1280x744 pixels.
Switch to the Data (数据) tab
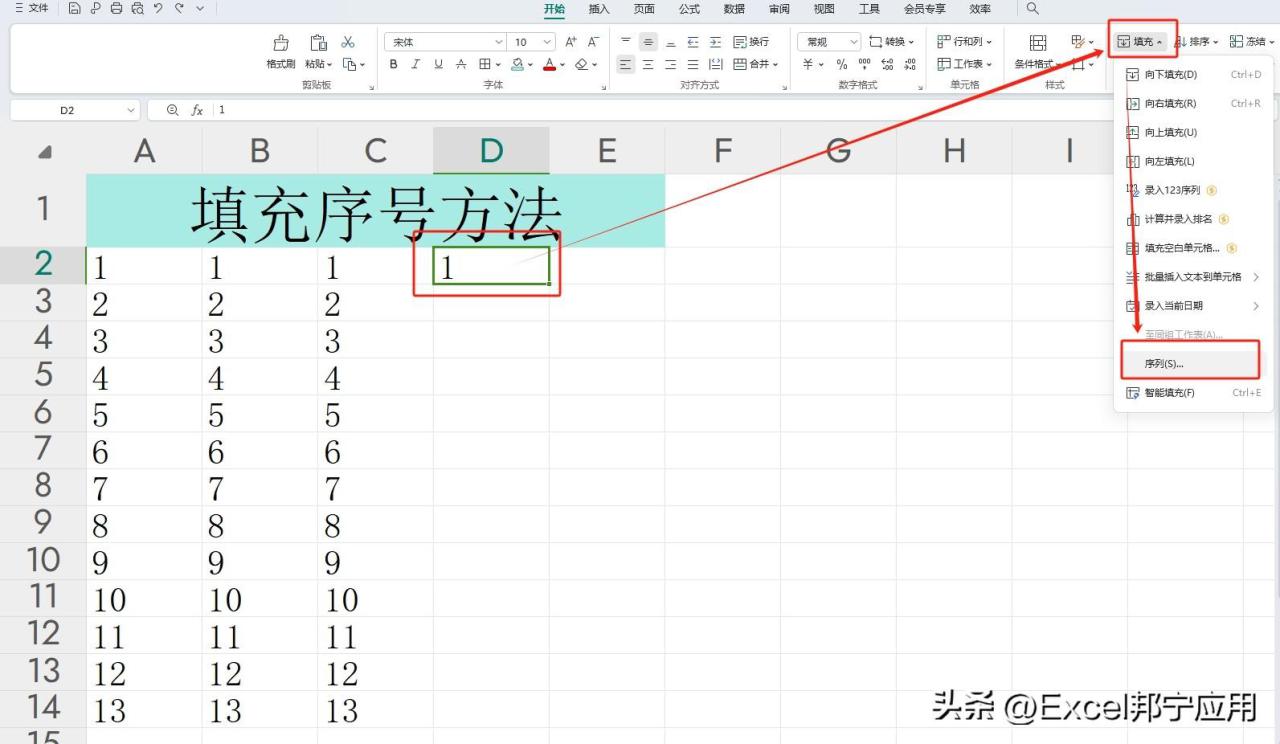point(734,9)
